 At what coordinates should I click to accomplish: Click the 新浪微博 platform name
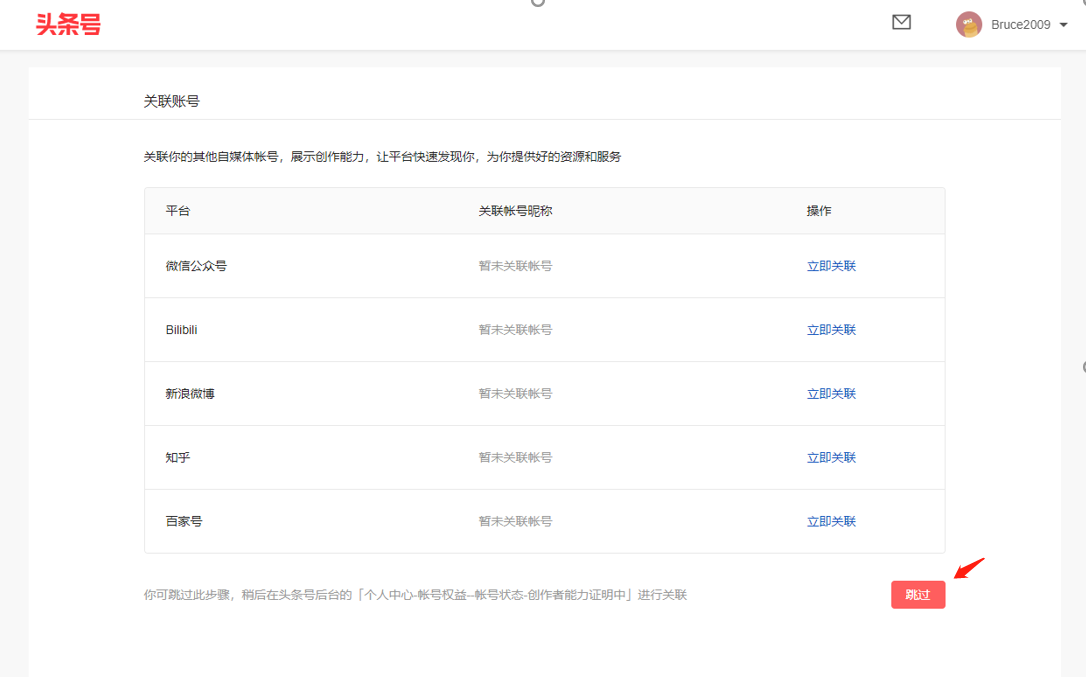click(190, 394)
